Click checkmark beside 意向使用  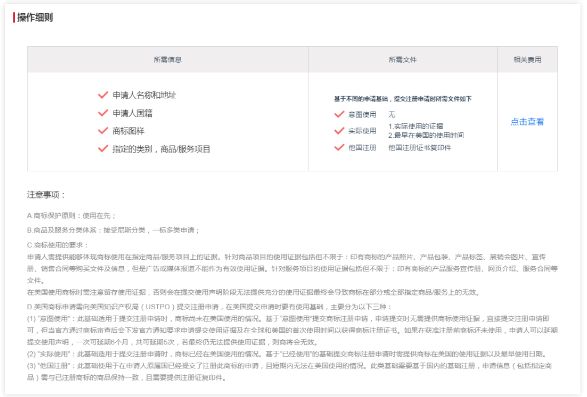click(x=339, y=114)
